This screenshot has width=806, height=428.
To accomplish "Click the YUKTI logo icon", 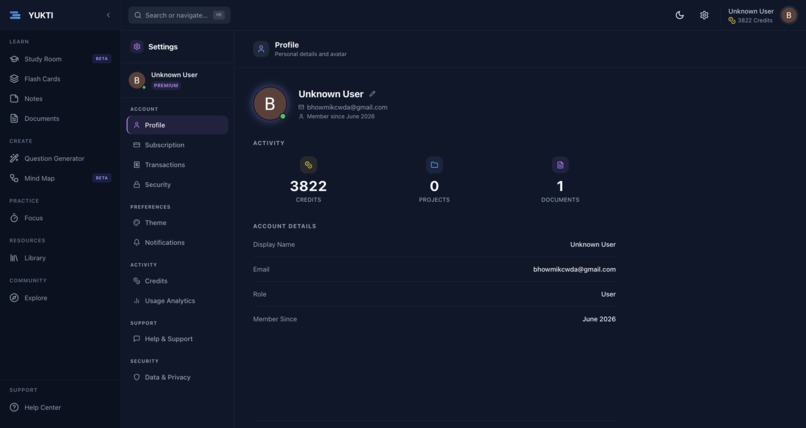I will pyautogui.click(x=15, y=15).
